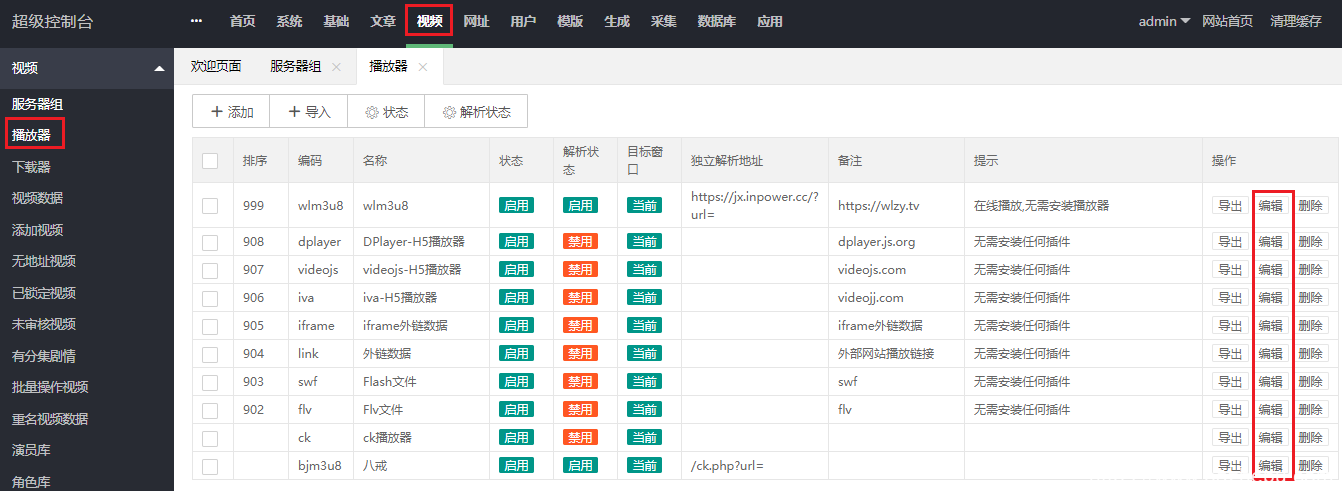Open 文章 in top navigation

[x=383, y=21]
